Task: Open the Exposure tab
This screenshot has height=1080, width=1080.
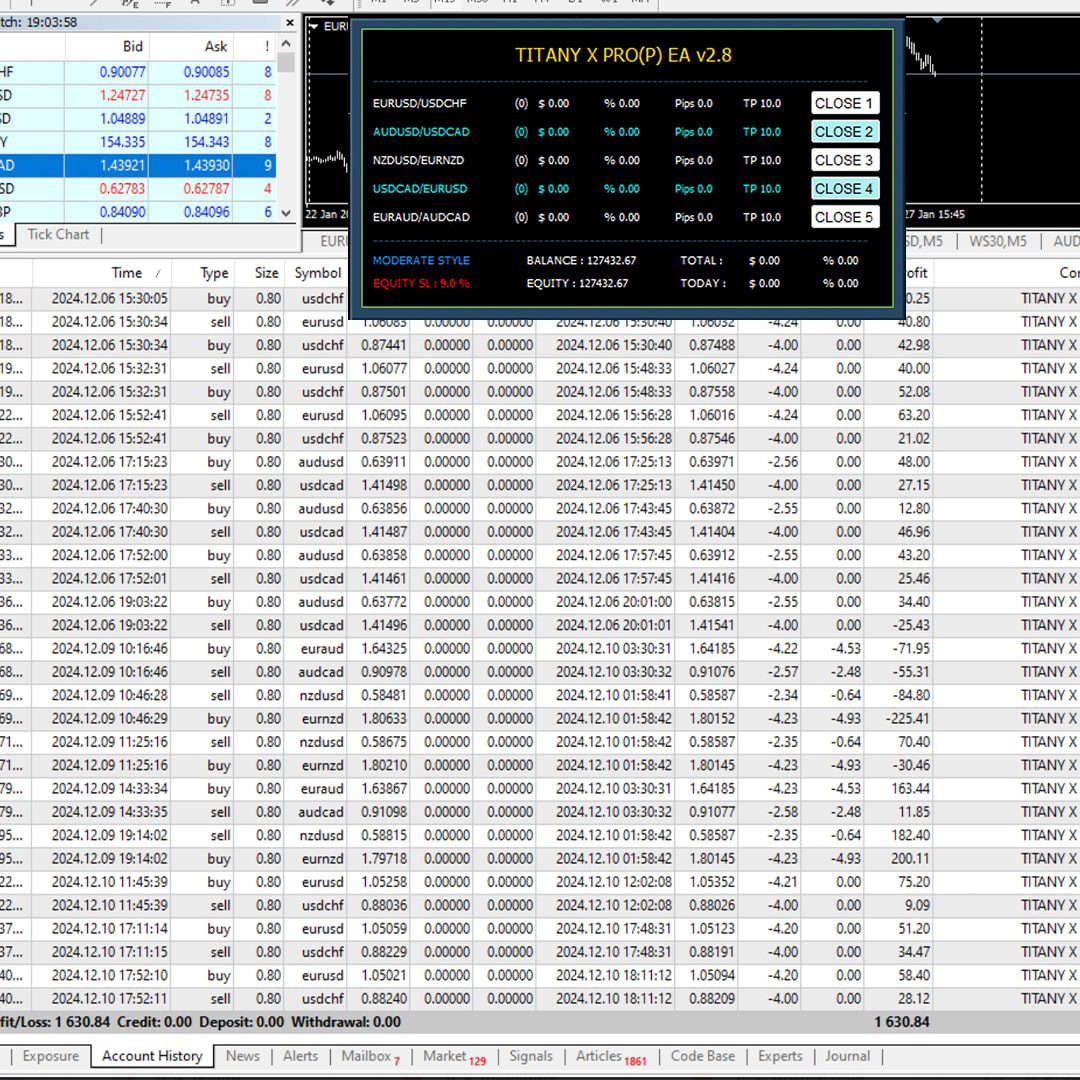Action: [x=50, y=1056]
